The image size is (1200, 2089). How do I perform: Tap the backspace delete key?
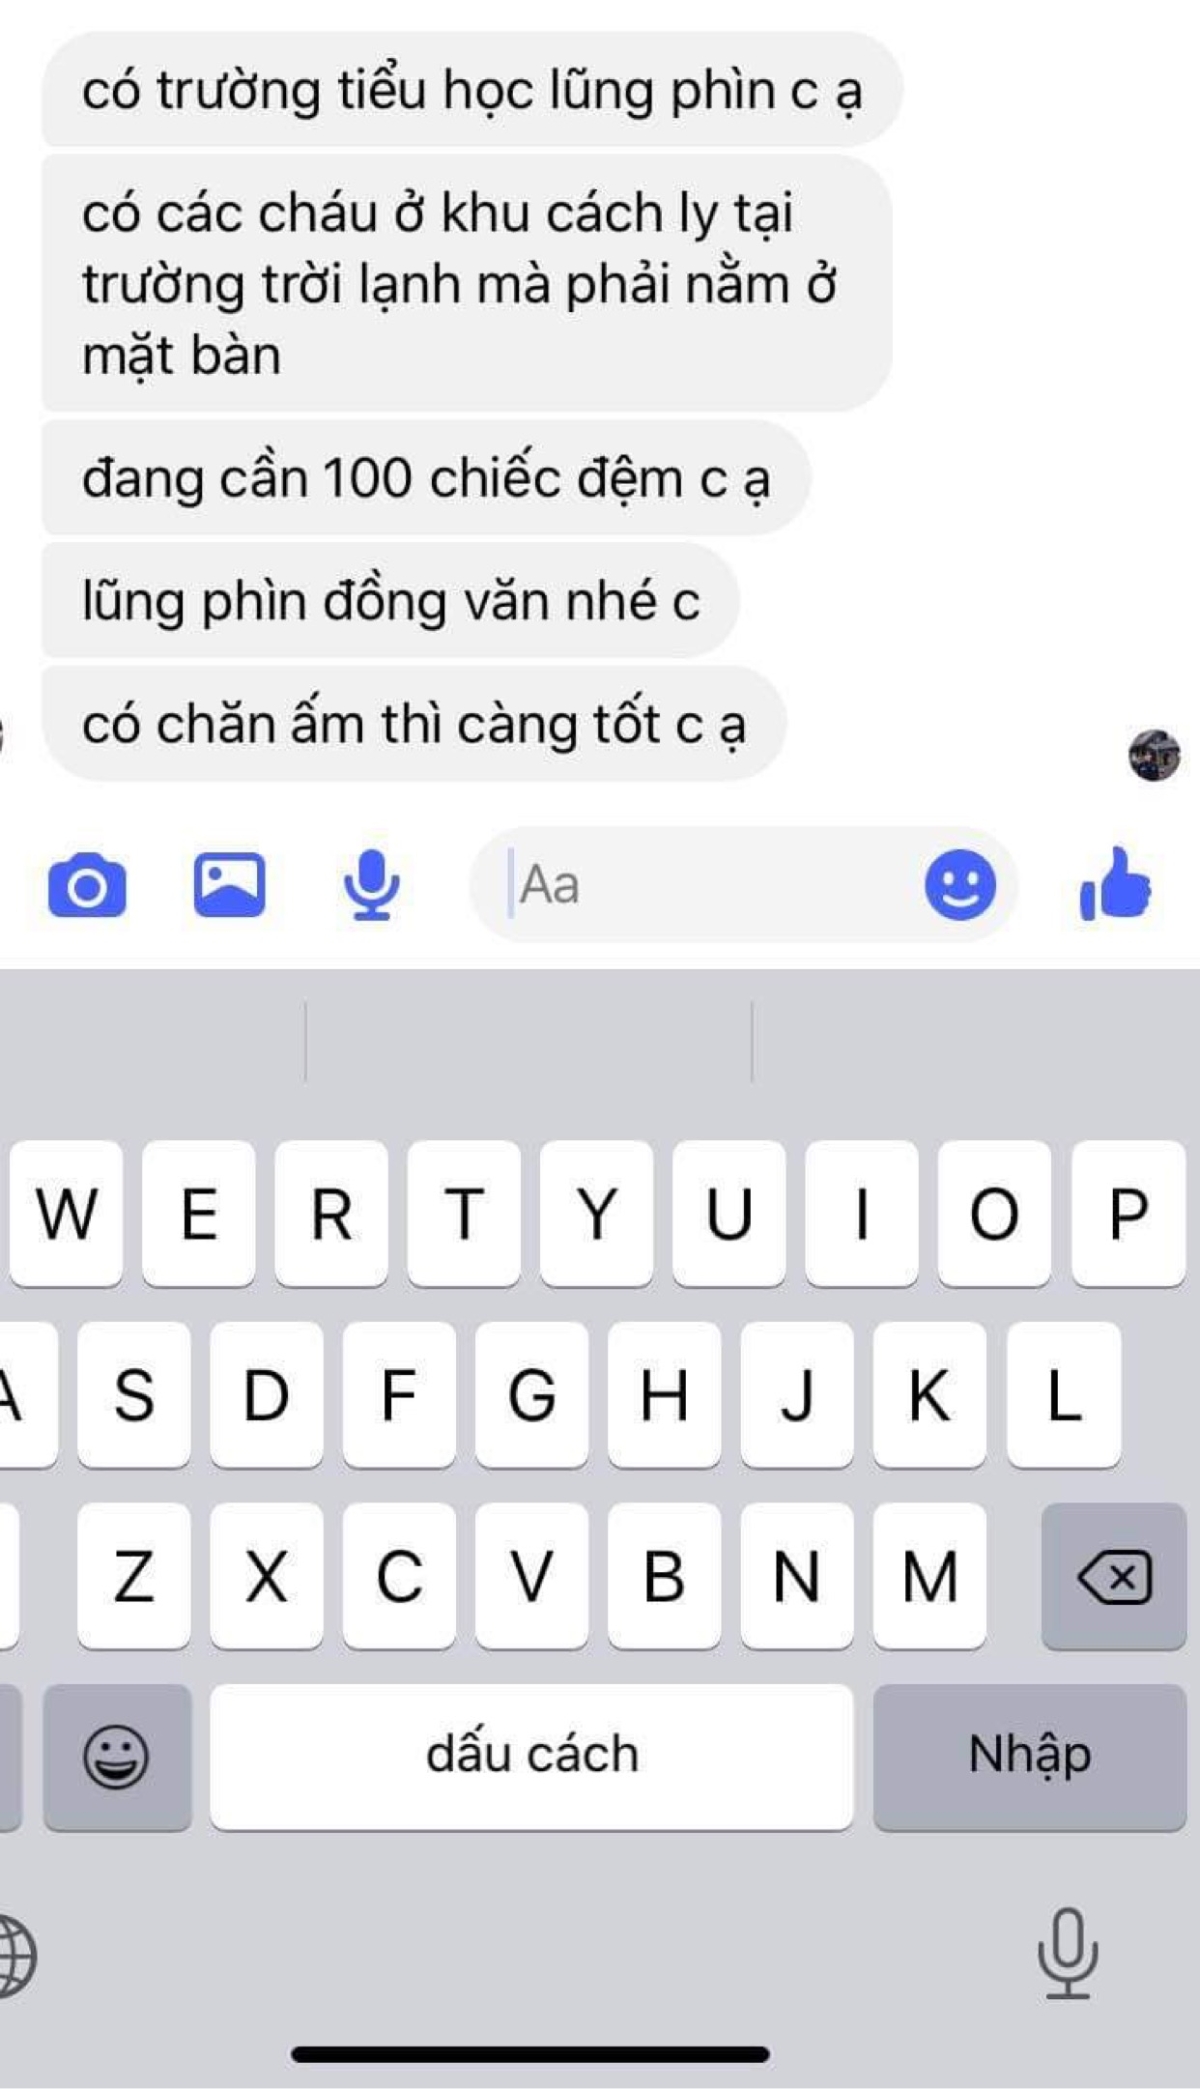click(x=1114, y=1577)
